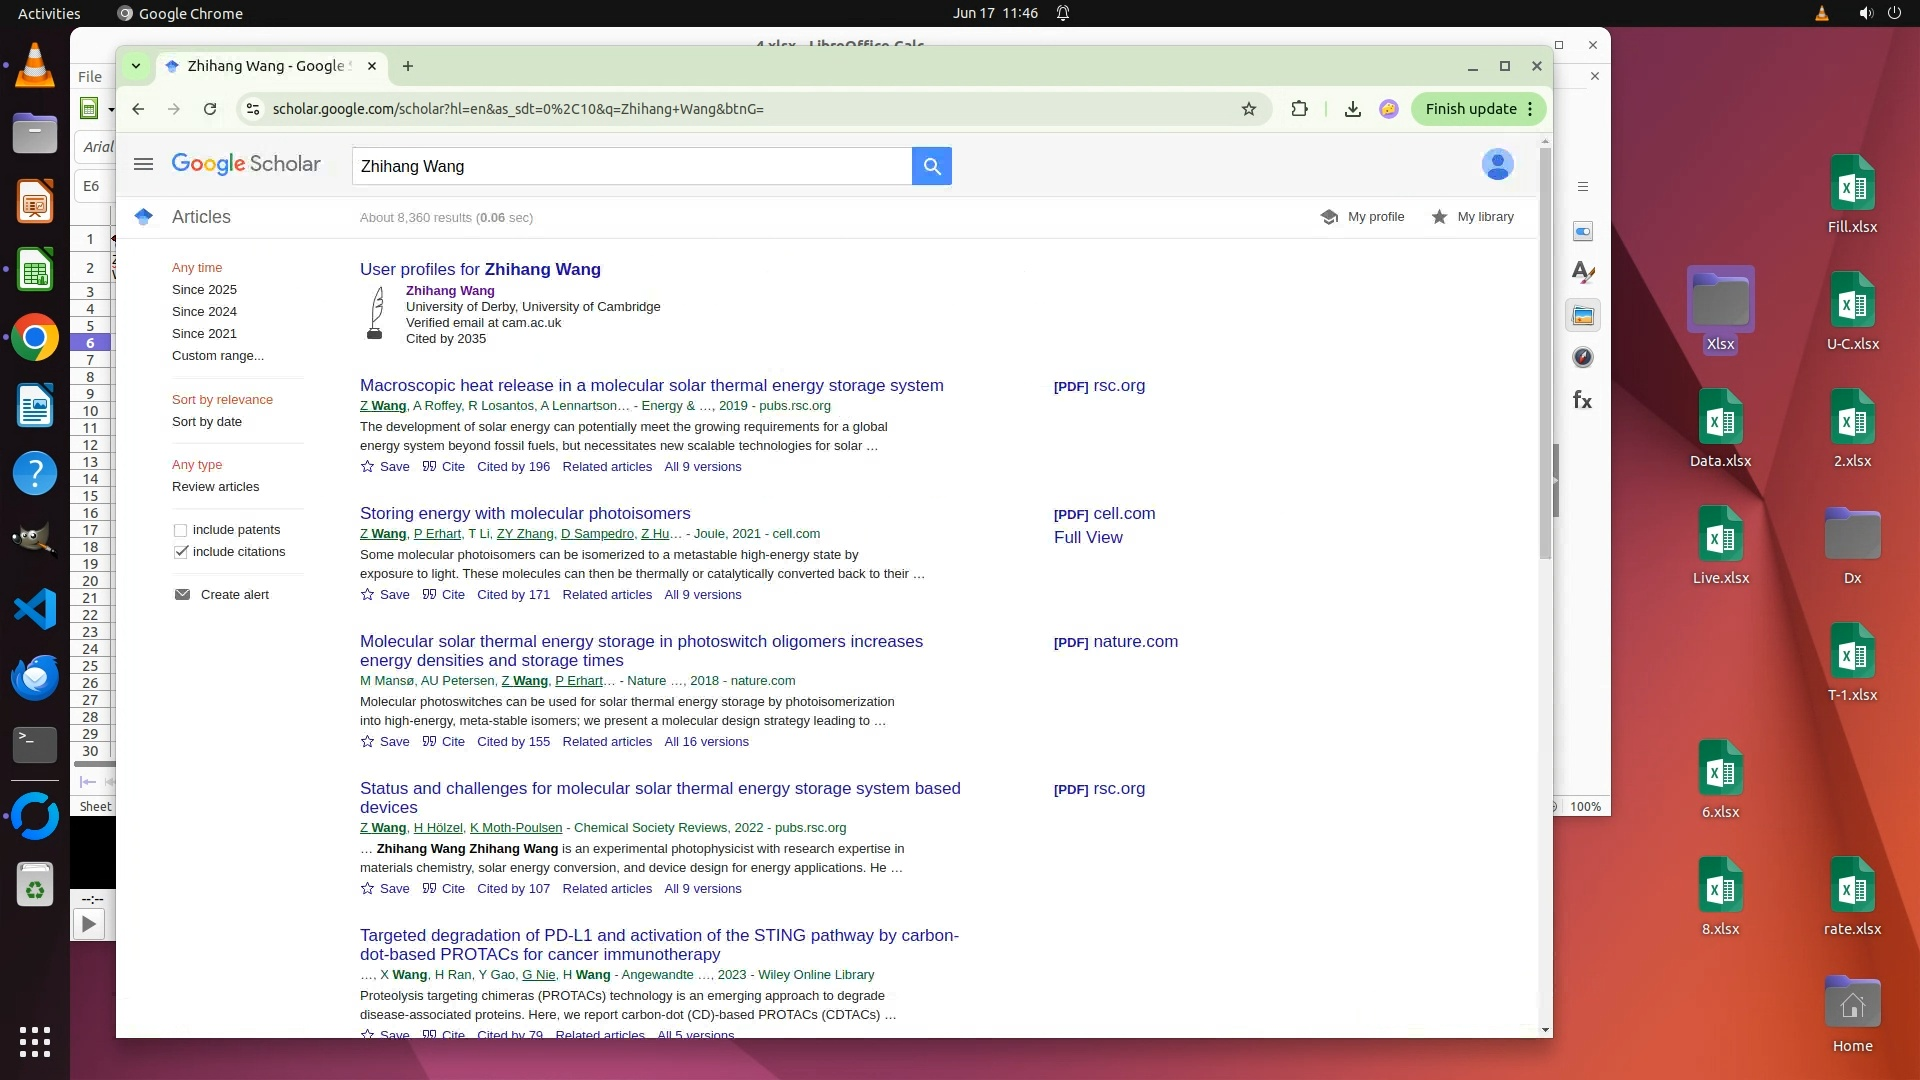Open the Custom range date filter
Image resolution: width=1920 pixels, height=1080 pixels.
coord(218,356)
